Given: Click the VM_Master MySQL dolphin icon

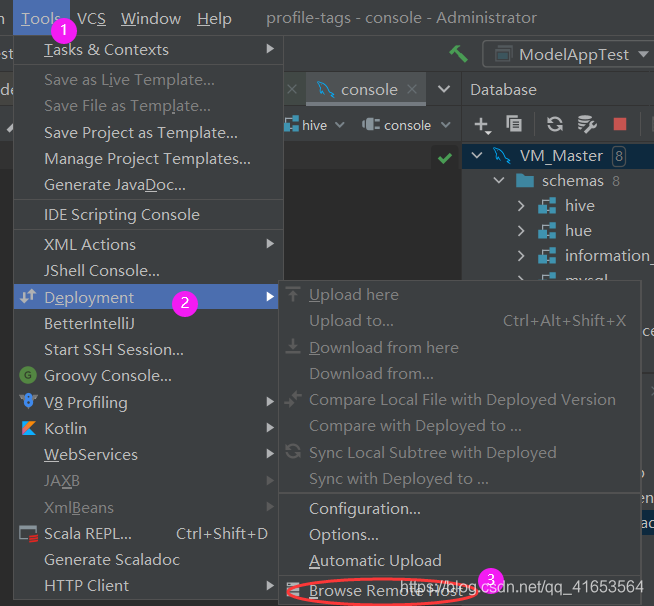Looking at the screenshot, I should click(x=501, y=156).
